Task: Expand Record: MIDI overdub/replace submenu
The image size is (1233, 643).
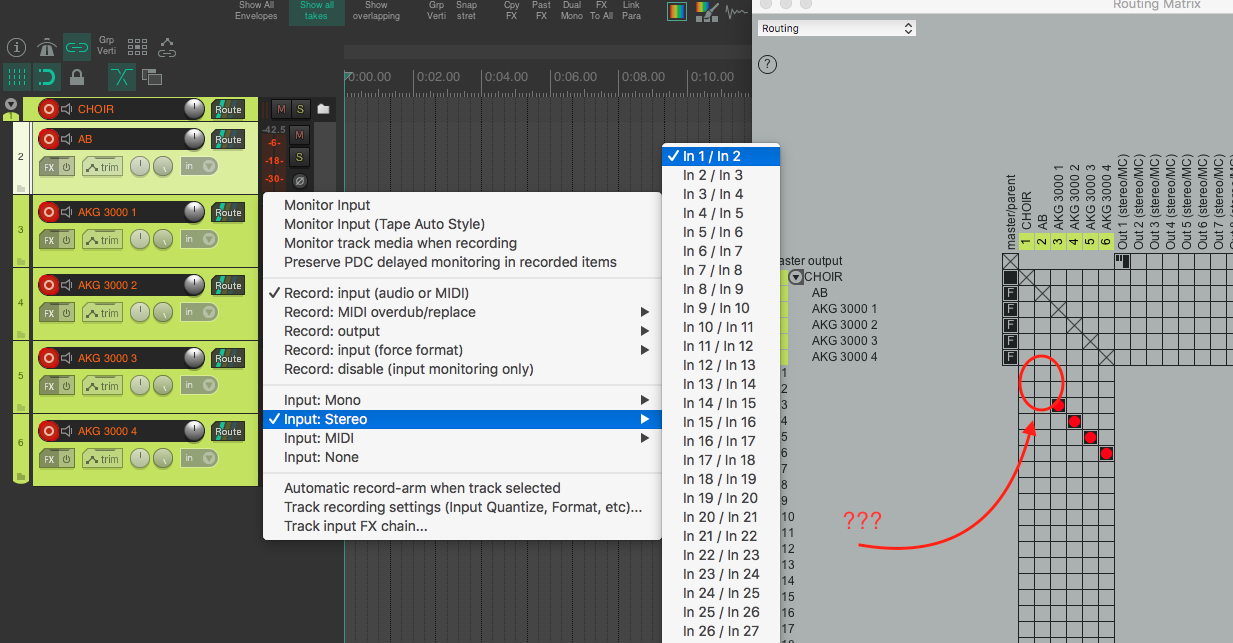Action: [x=462, y=312]
